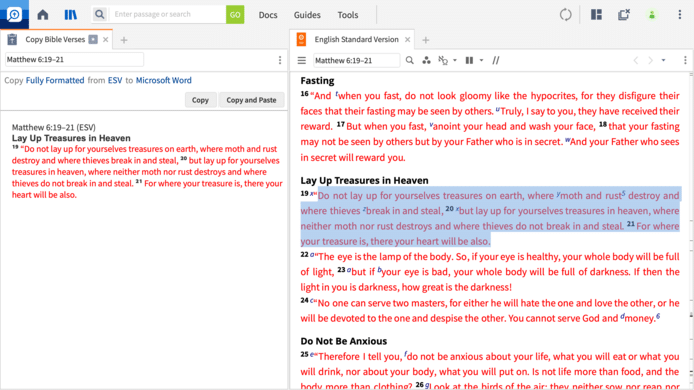The image size is (694, 390).
Task: Click the sync refresh icon
Action: pyautogui.click(x=565, y=15)
